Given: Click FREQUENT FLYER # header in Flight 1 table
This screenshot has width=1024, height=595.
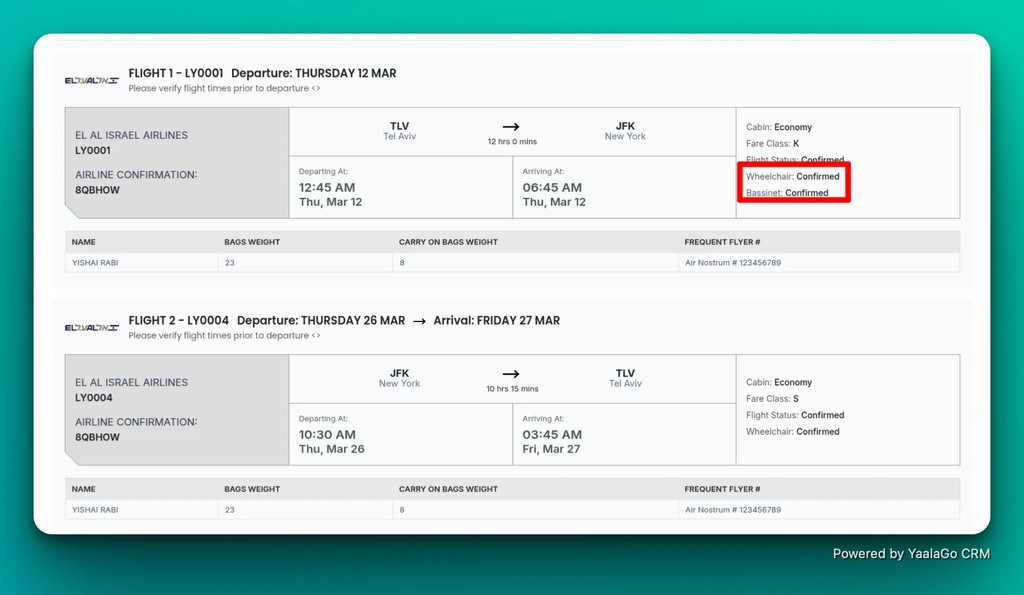Looking at the screenshot, I should tap(722, 242).
